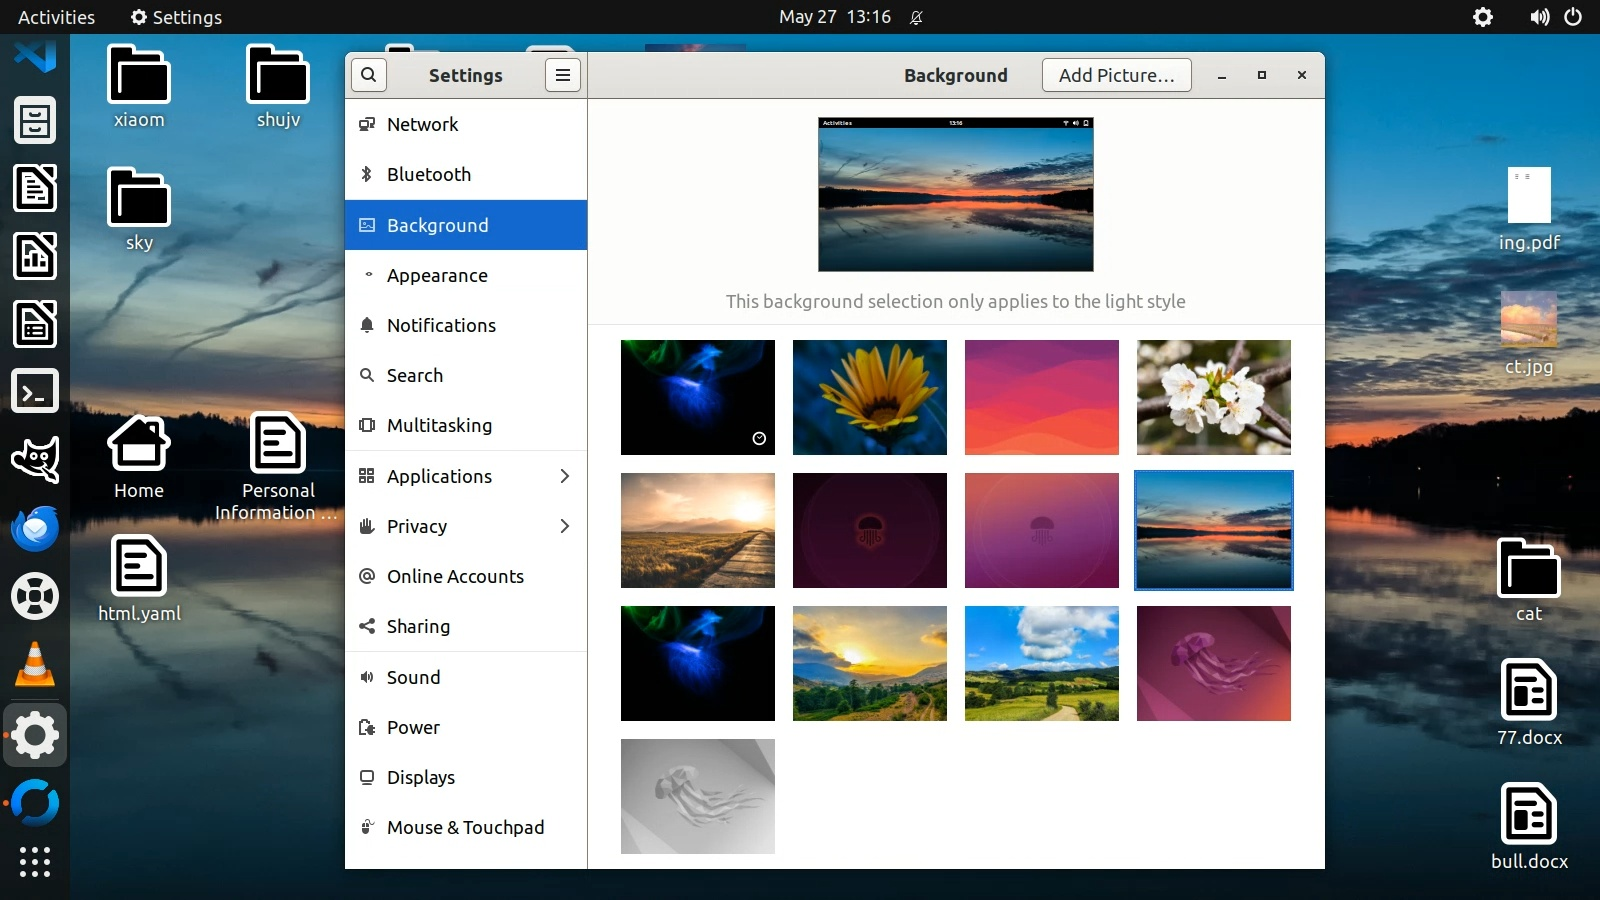Screen dimensions: 1600x900
Task: Open Terminal from the dock
Action: click(x=35, y=392)
